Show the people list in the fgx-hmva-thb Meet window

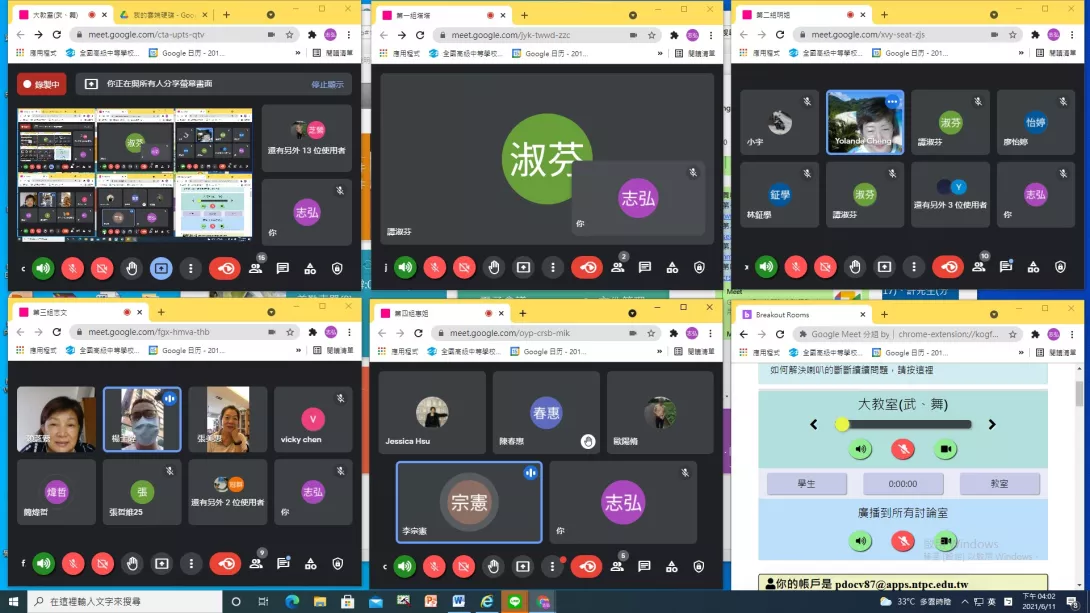(x=257, y=563)
